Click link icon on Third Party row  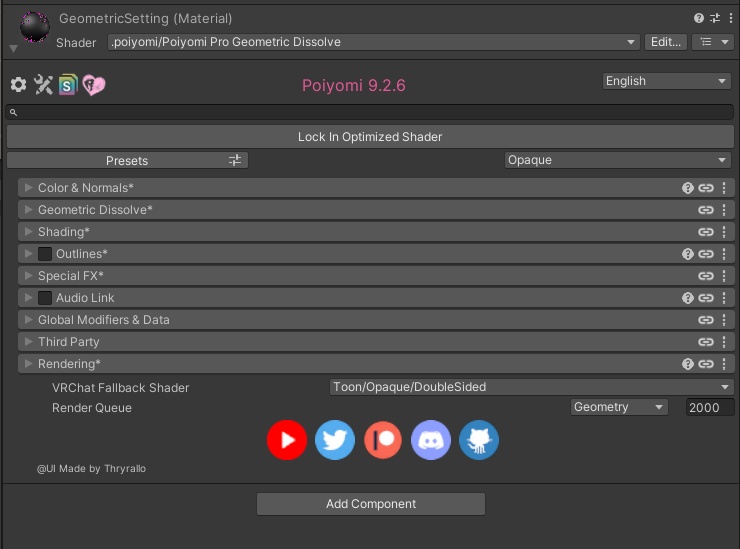click(x=706, y=342)
